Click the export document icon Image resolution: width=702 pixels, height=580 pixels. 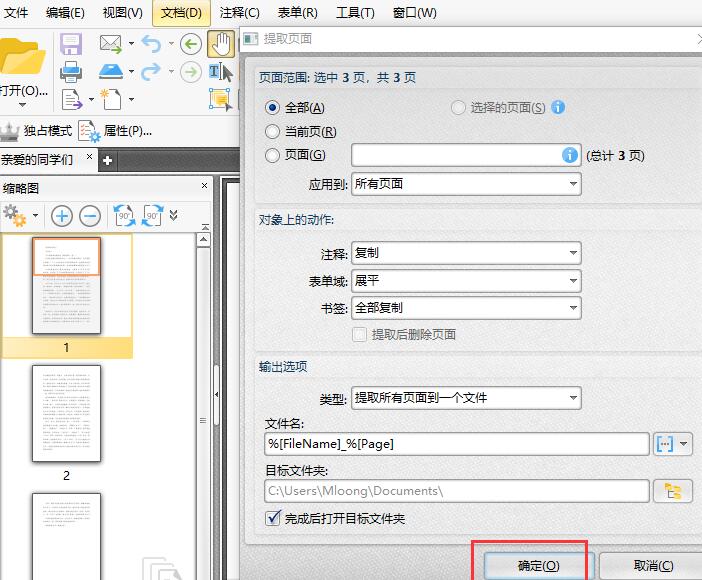(x=71, y=99)
